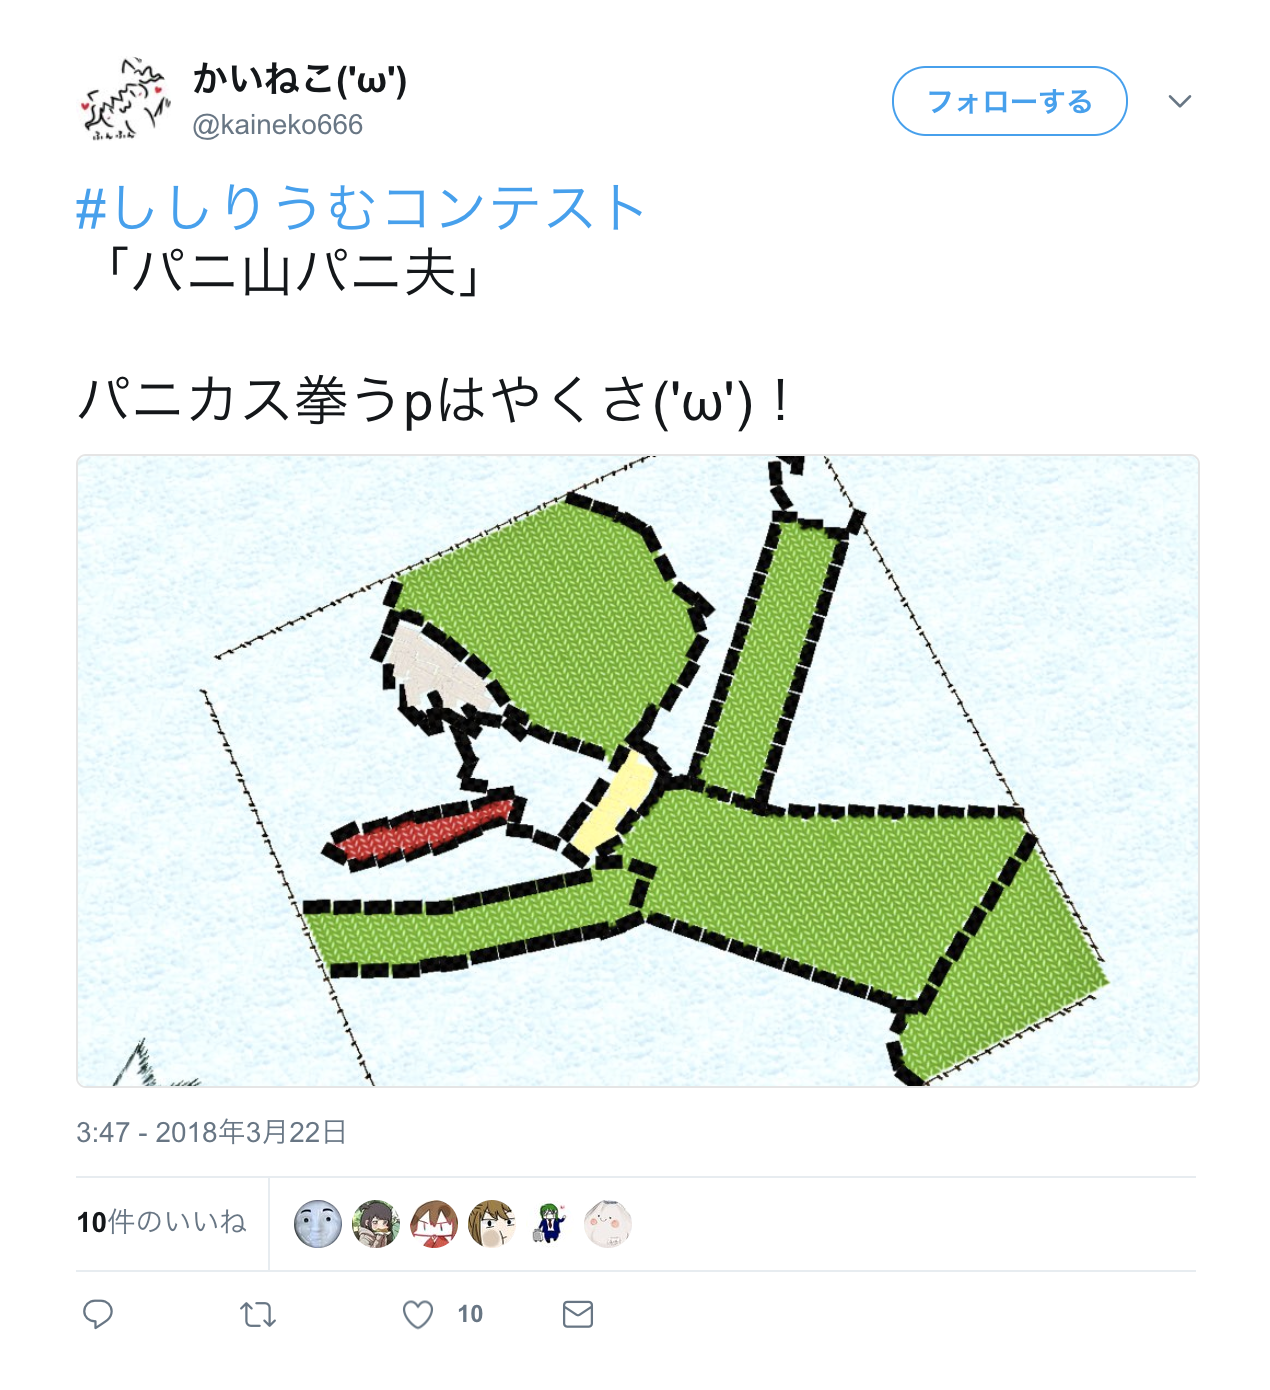1270x1390 pixels.
Task: Click the green-haired character liker avatar
Action: 550,1224
